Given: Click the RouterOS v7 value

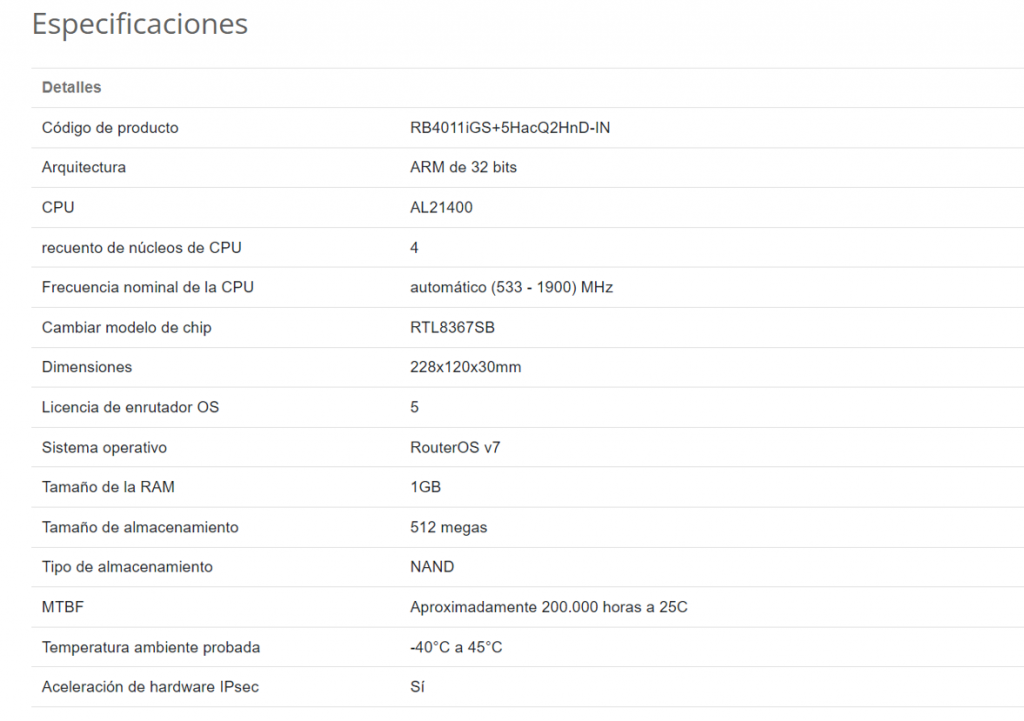Looking at the screenshot, I should pos(456,448).
